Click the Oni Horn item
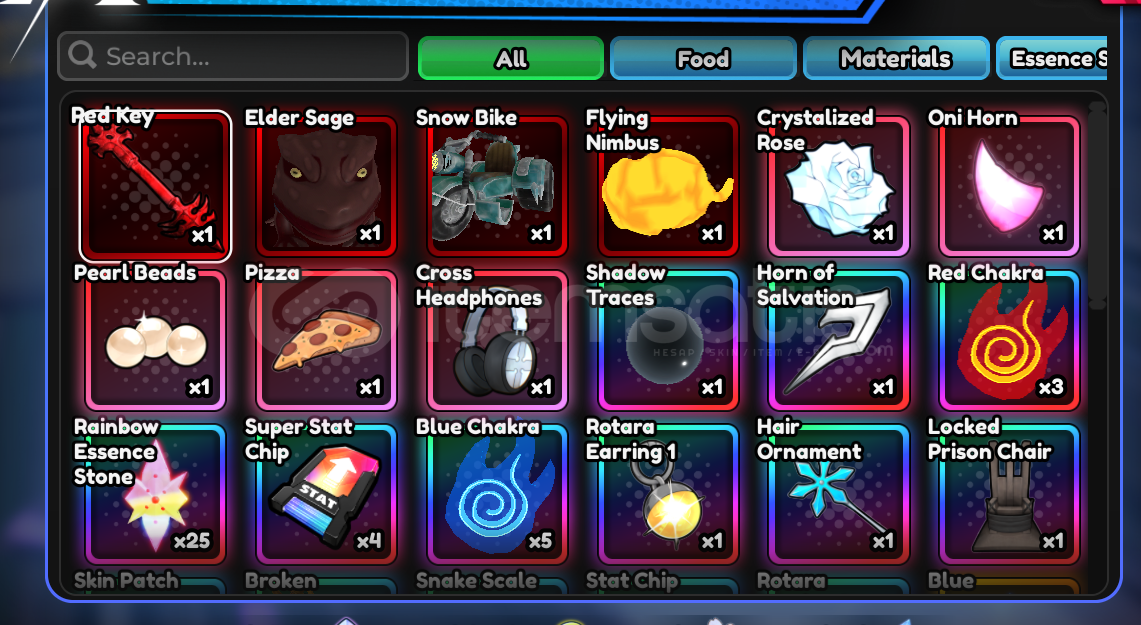The height and width of the screenshot is (625, 1141). pos(1010,186)
